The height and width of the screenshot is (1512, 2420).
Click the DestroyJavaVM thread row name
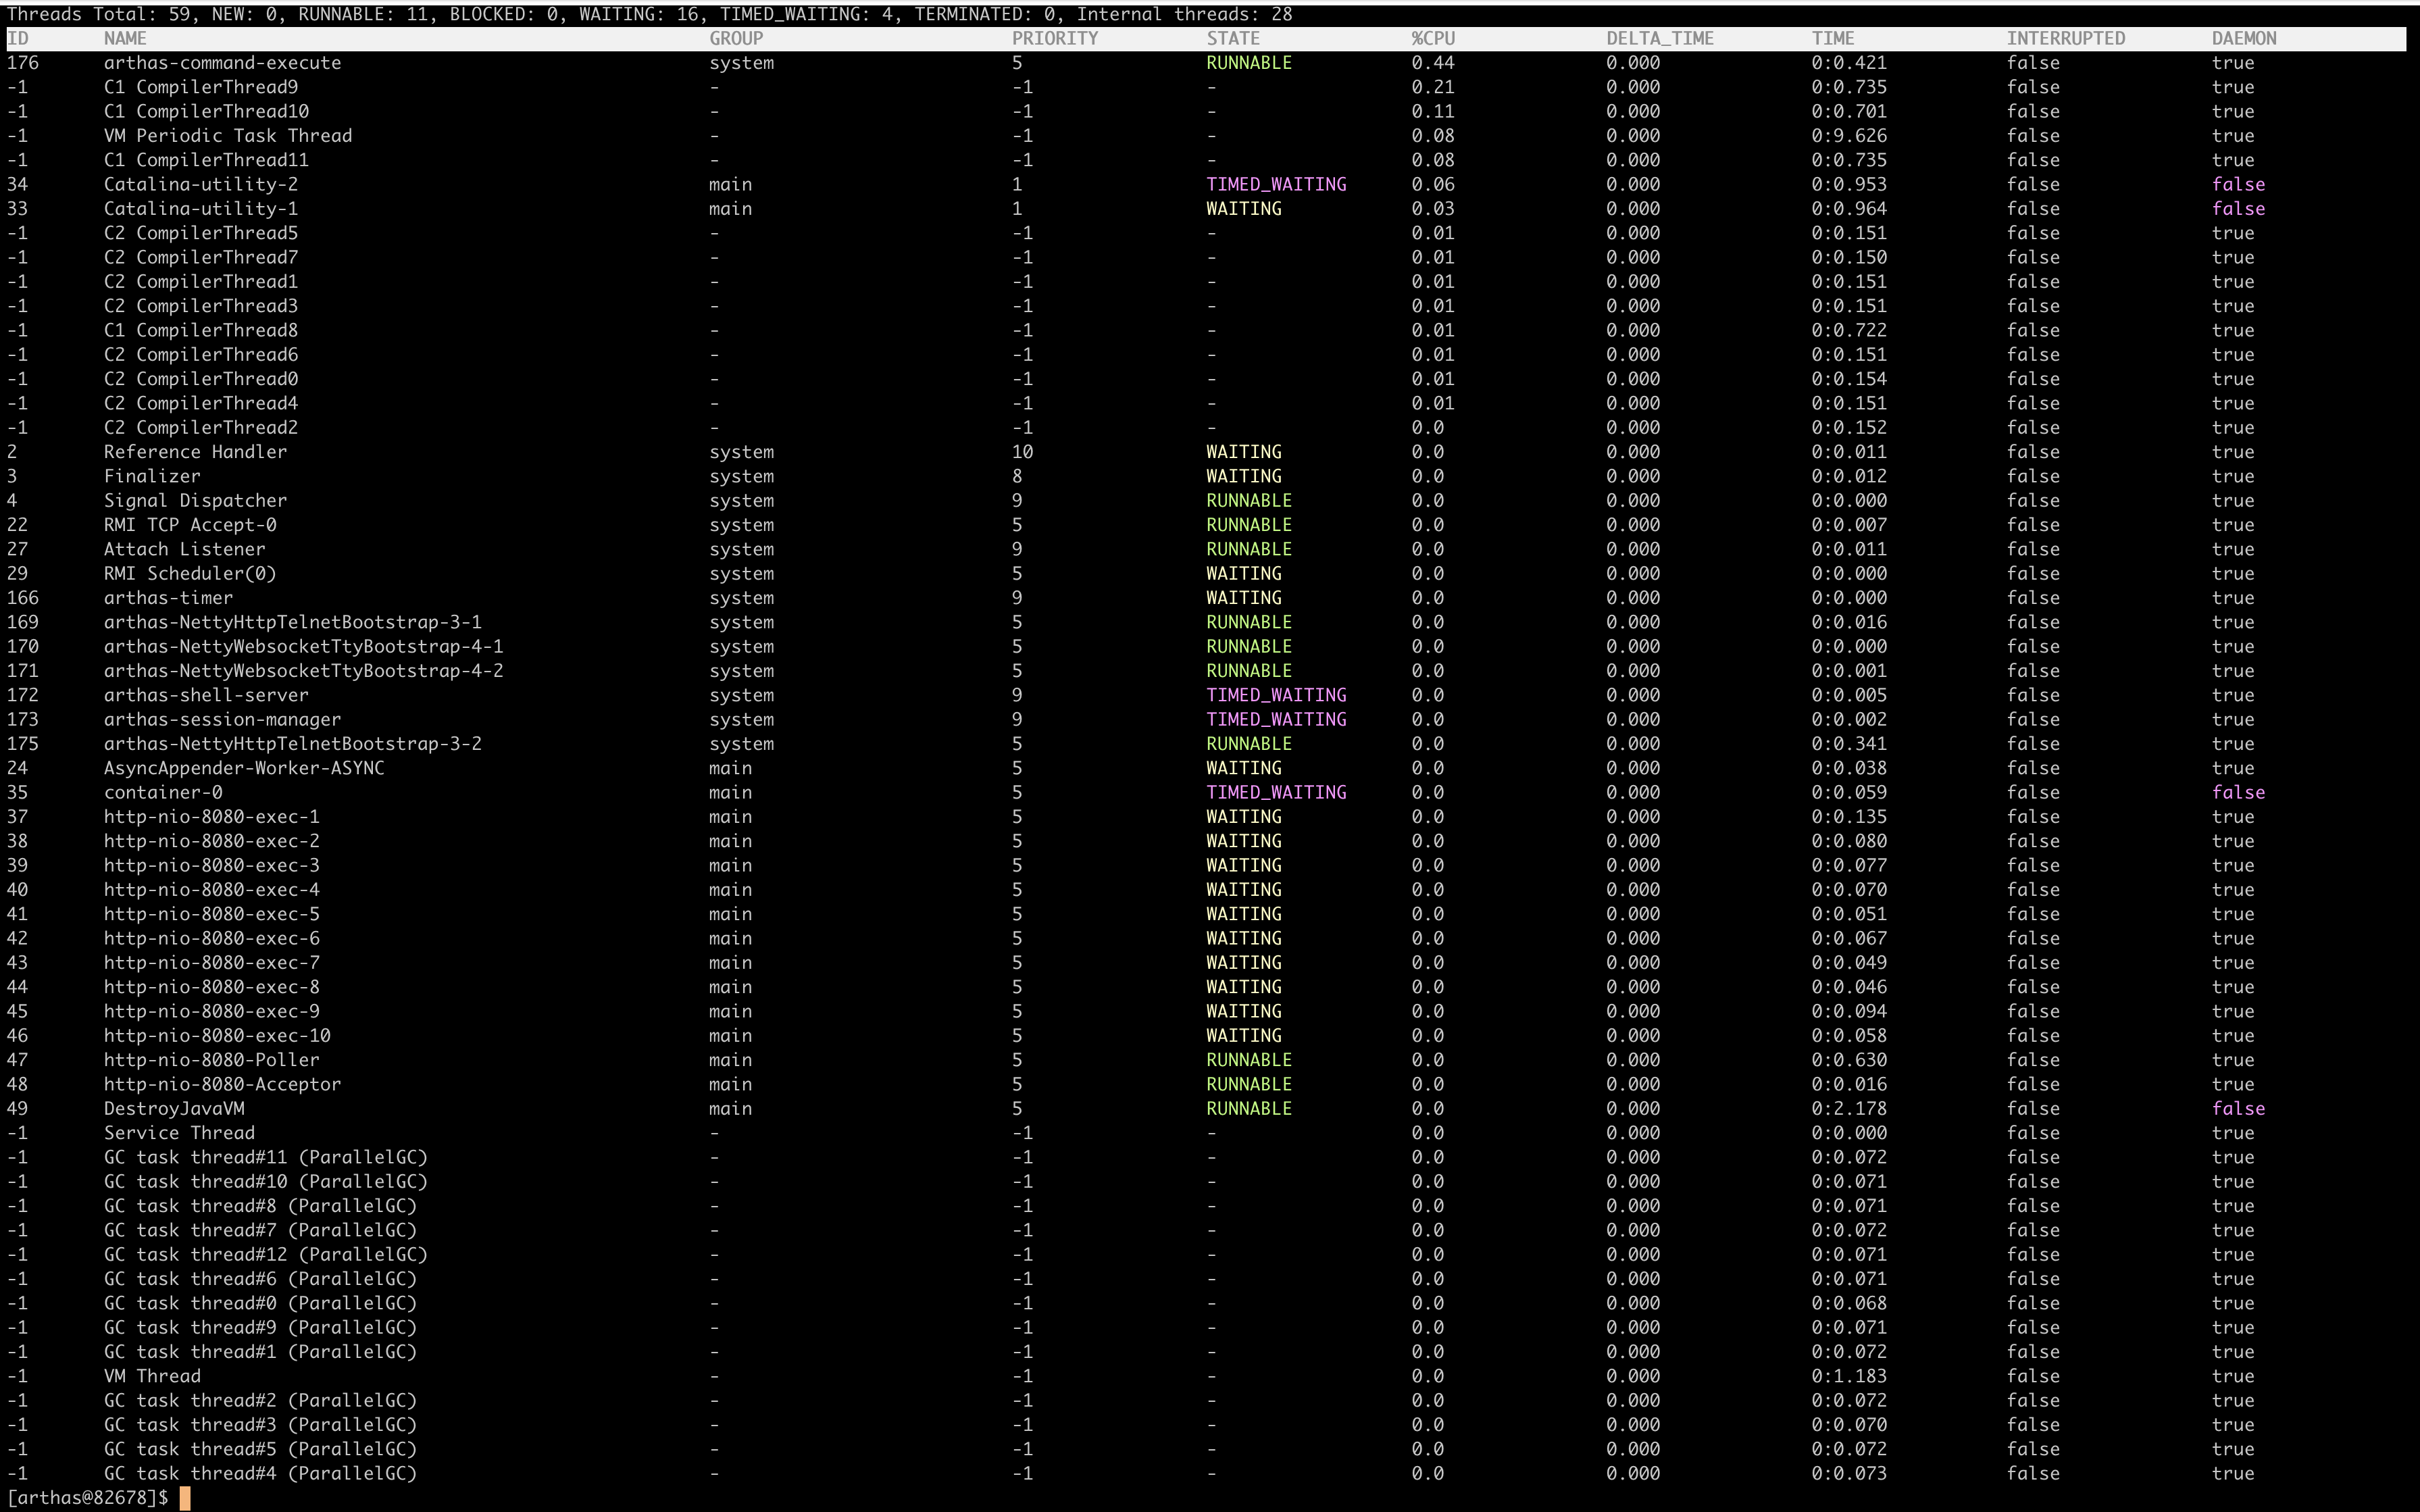(x=174, y=1109)
